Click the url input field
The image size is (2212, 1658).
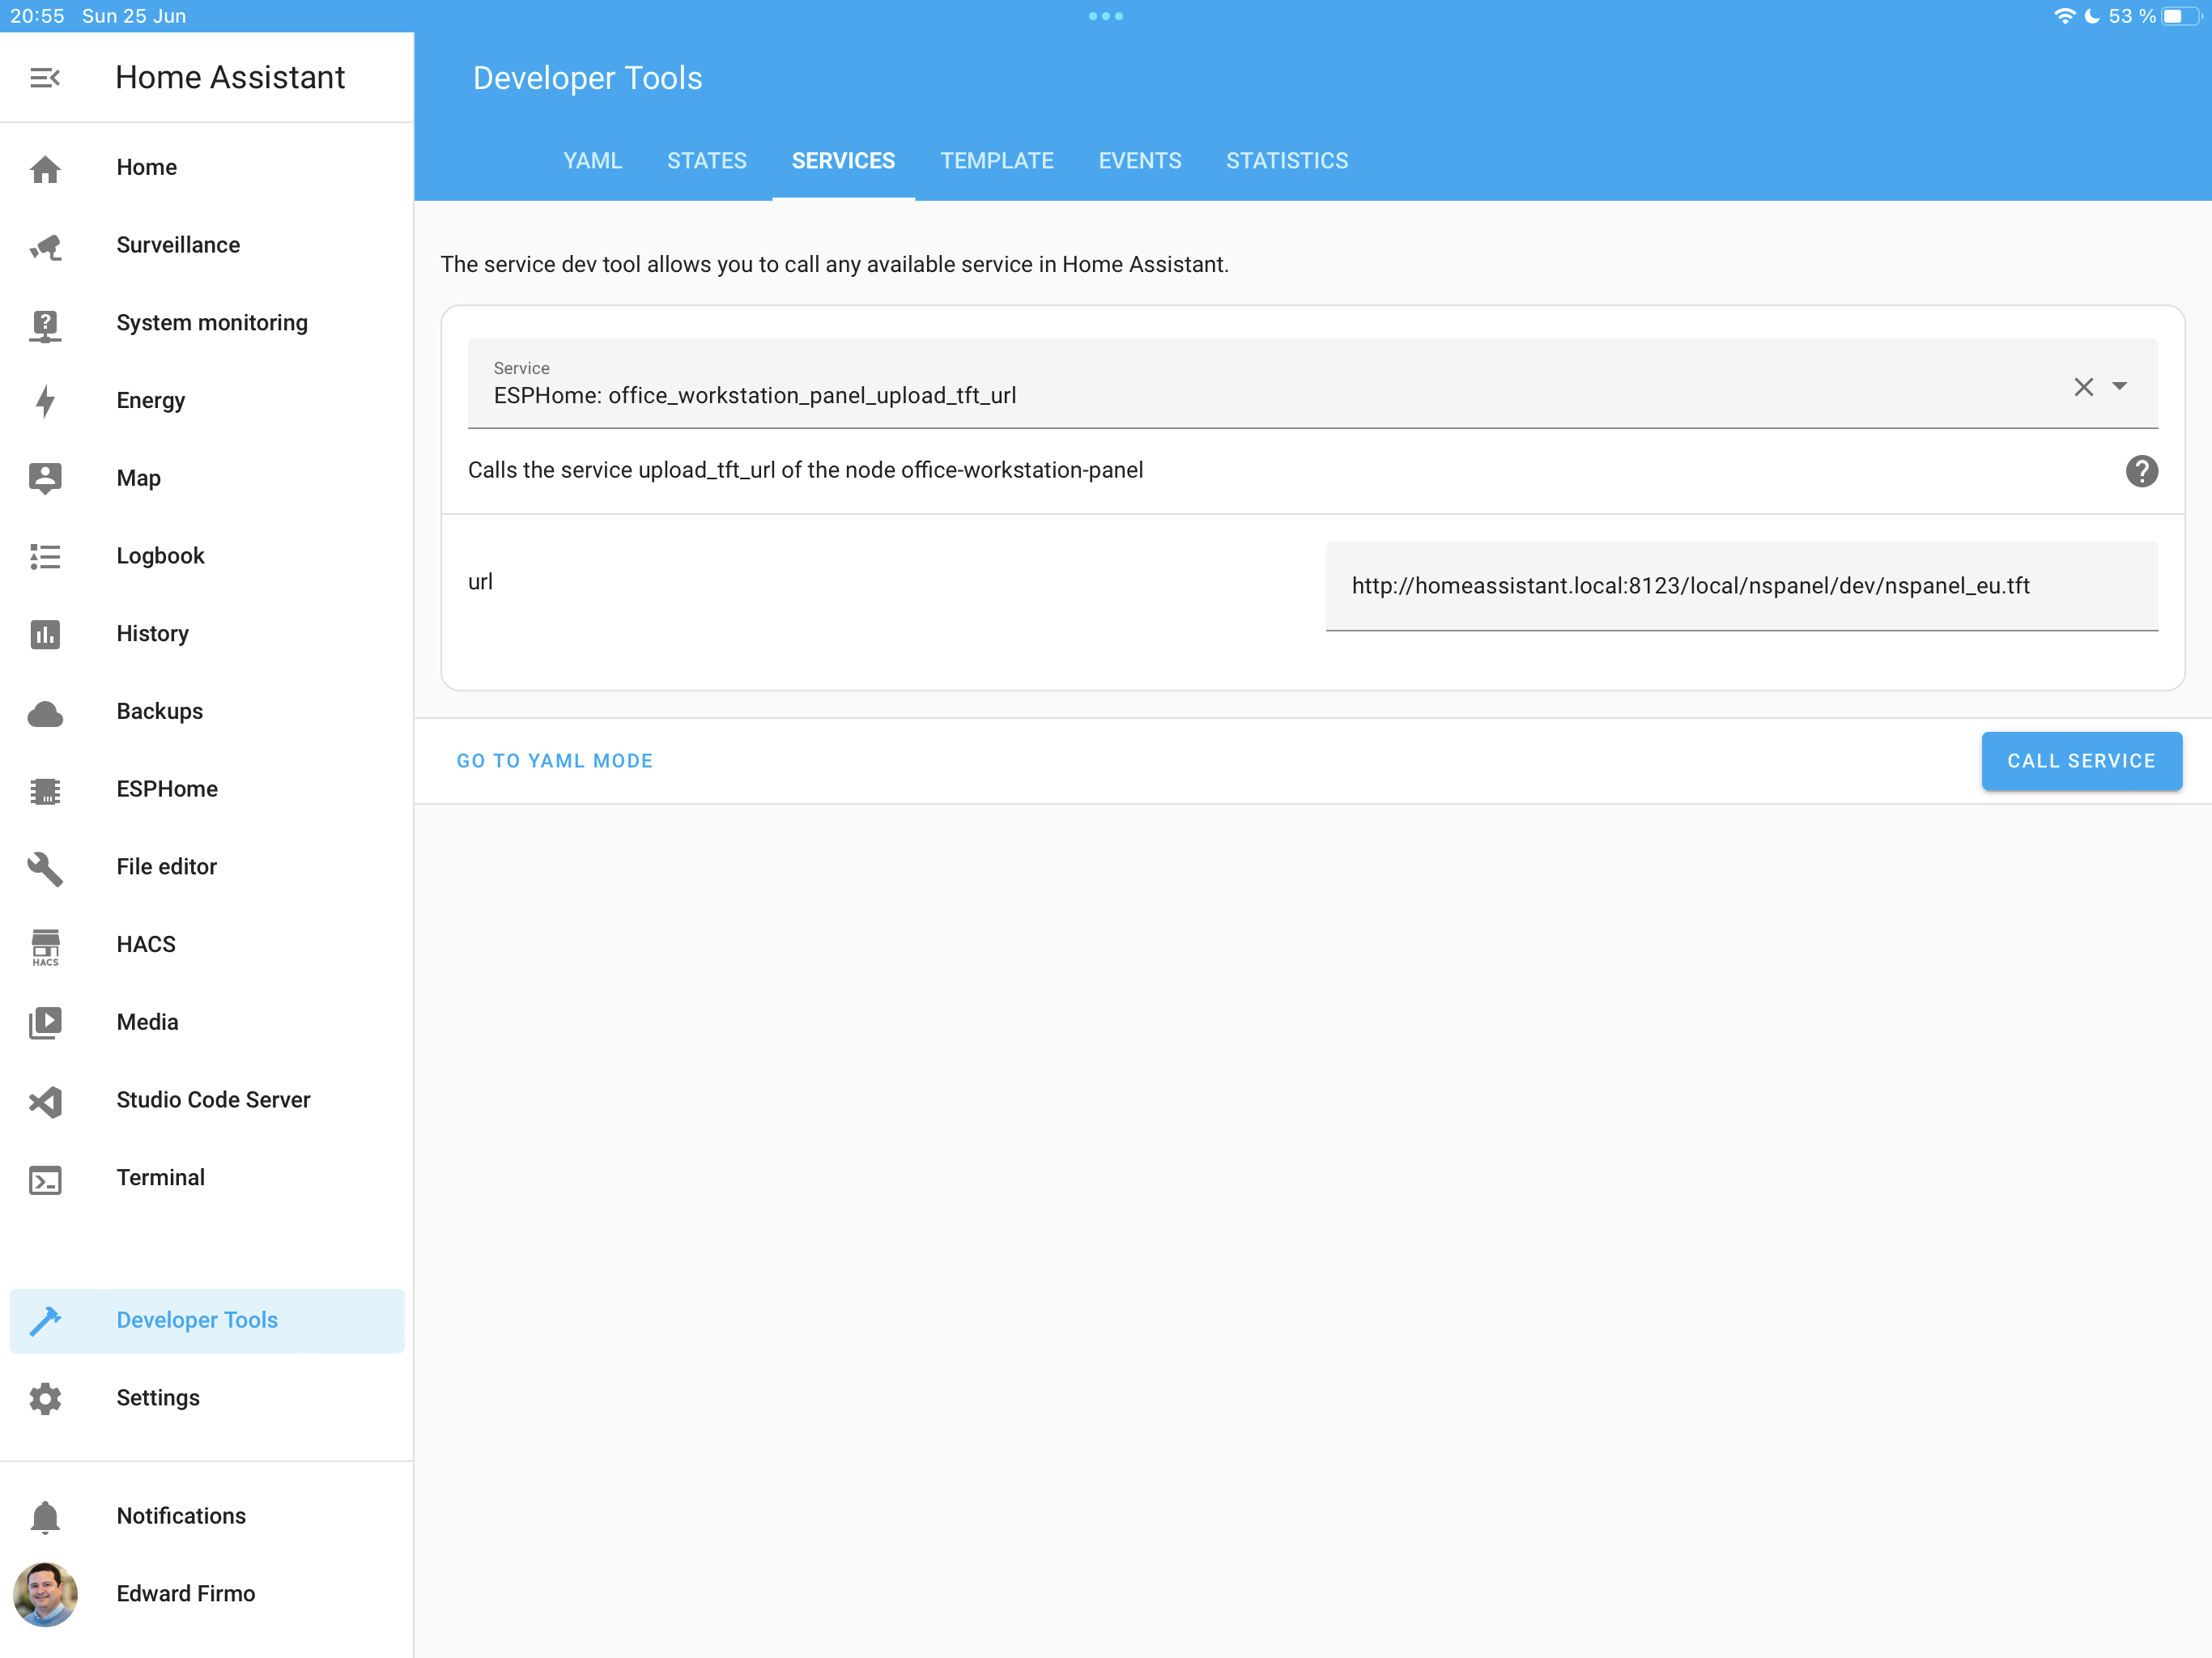pos(1741,586)
